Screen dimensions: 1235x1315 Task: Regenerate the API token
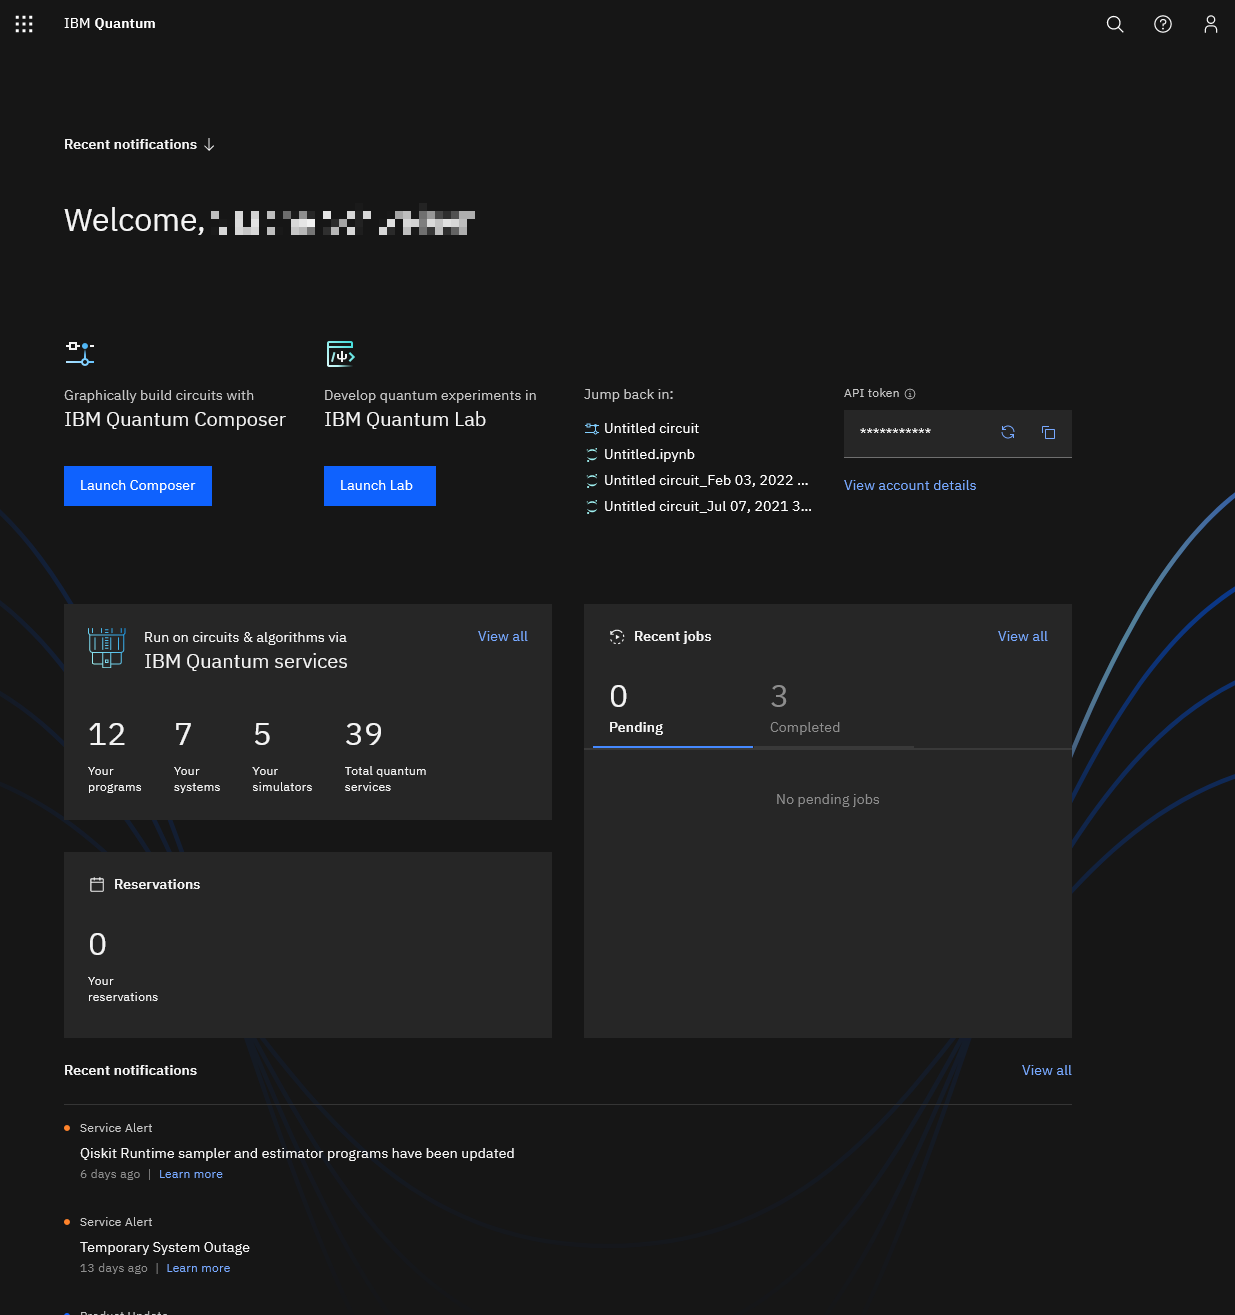(x=1008, y=432)
